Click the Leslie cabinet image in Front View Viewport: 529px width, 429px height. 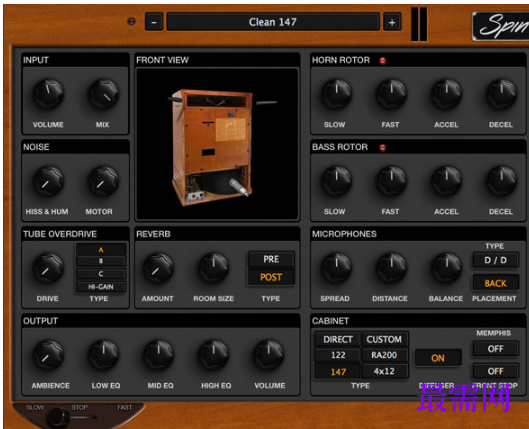click(x=213, y=147)
